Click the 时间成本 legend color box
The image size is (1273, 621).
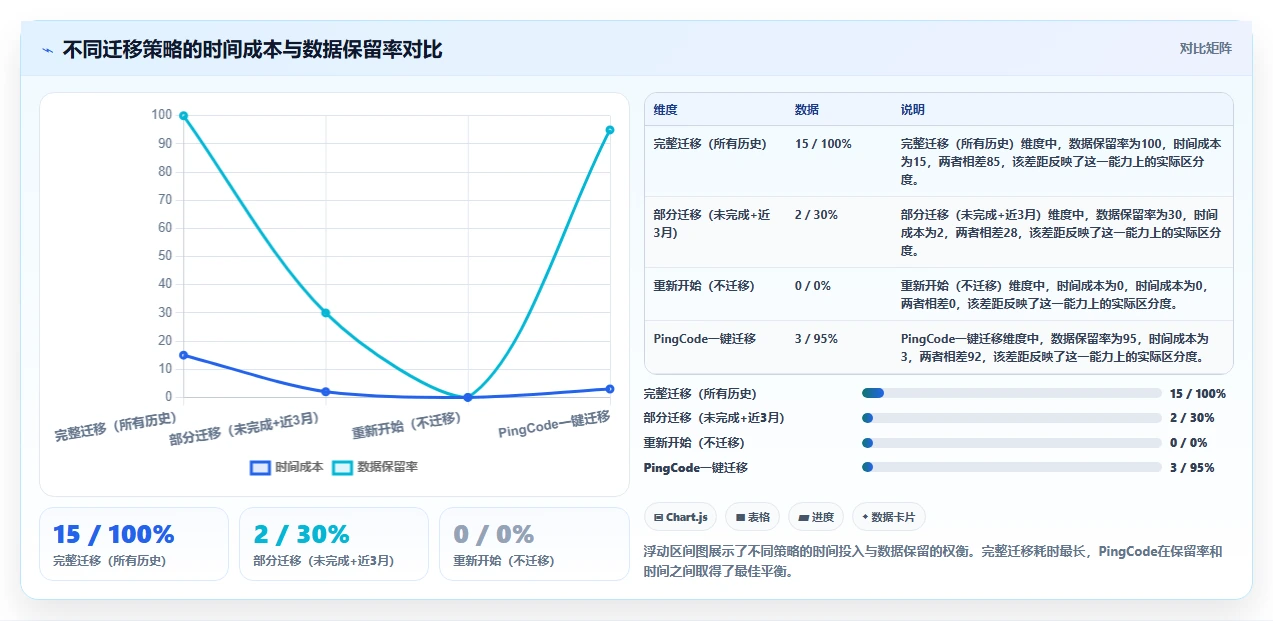coord(260,467)
